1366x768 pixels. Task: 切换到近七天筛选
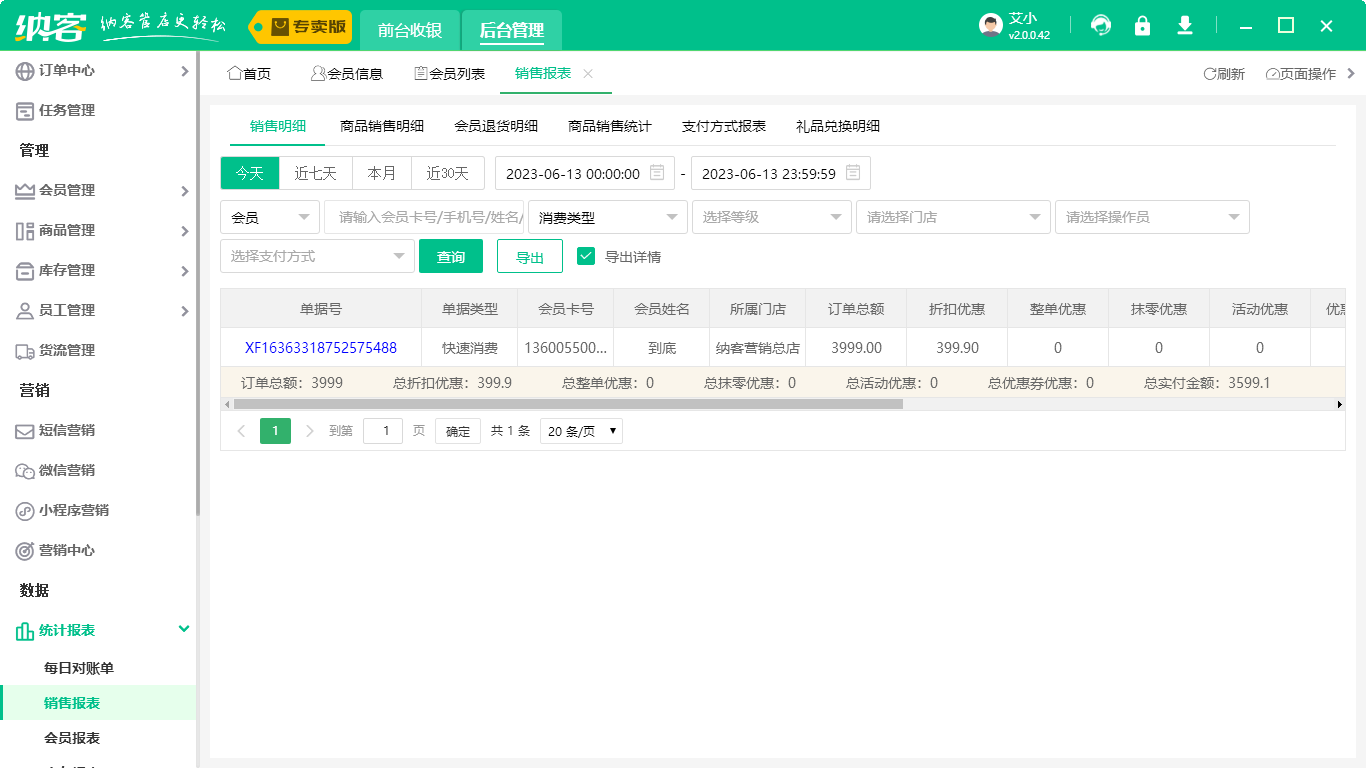(316, 172)
